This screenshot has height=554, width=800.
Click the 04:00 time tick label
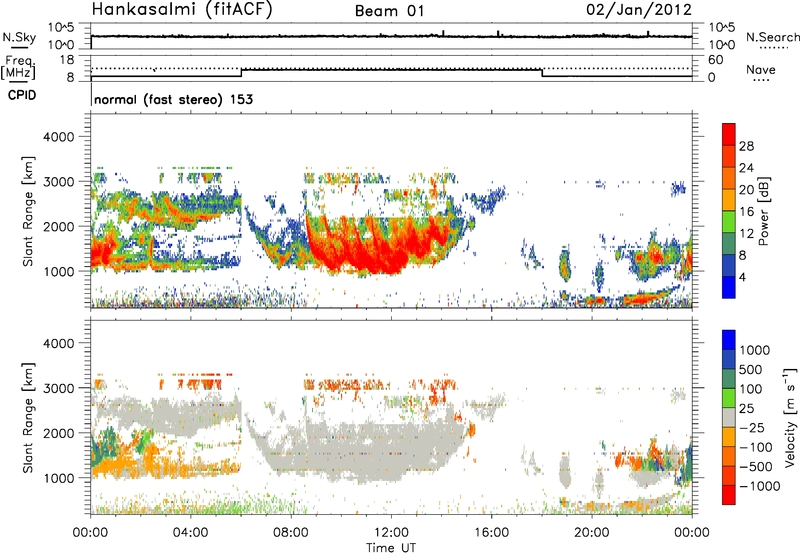tap(190, 533)
